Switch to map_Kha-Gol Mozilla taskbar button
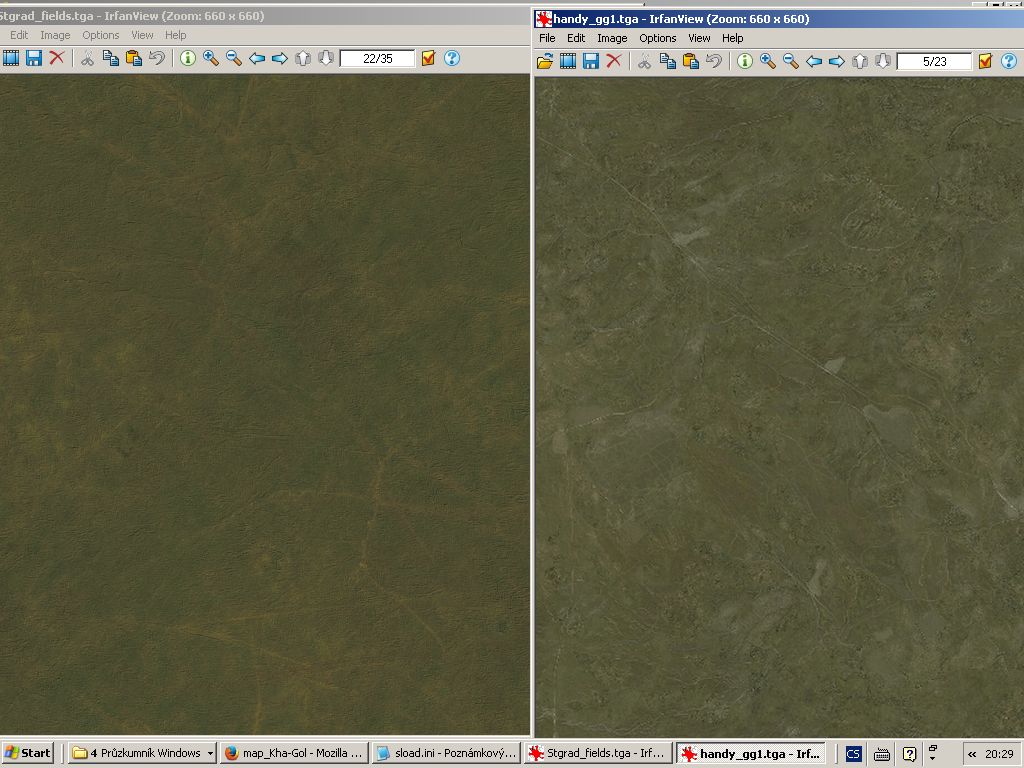The height and width of the screenshot is (768, 1024). click(294, 753)
